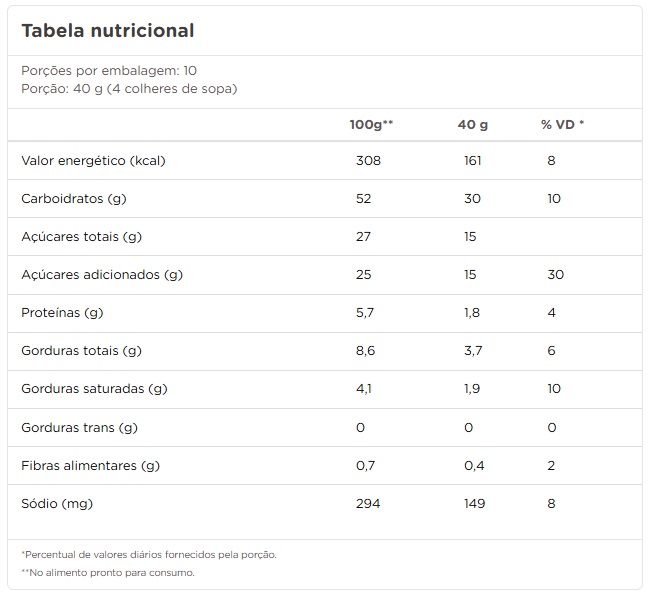
Task: Click the 40 g column header
Action: coord(472,125)
